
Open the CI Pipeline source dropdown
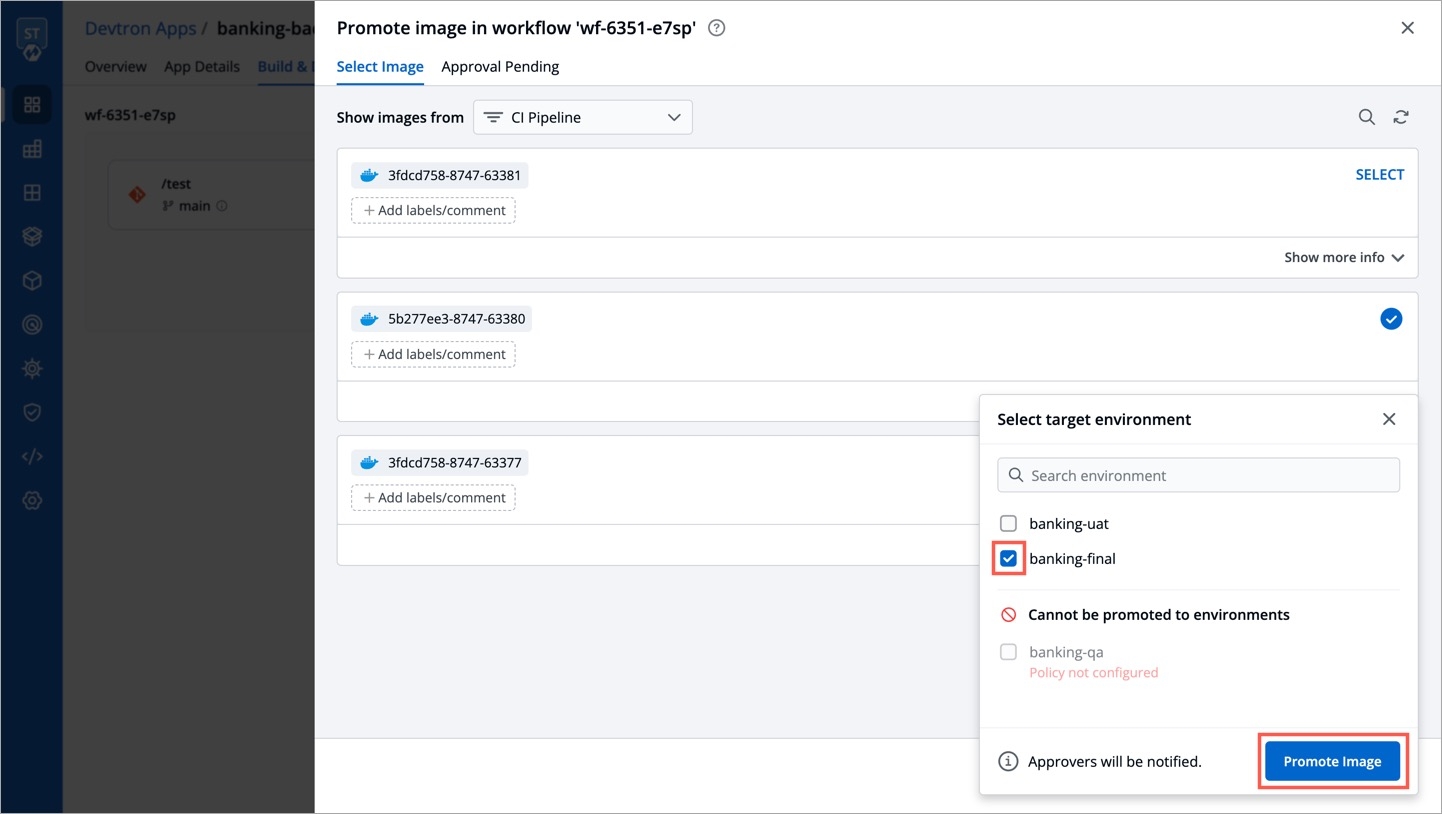pos(583,118)
